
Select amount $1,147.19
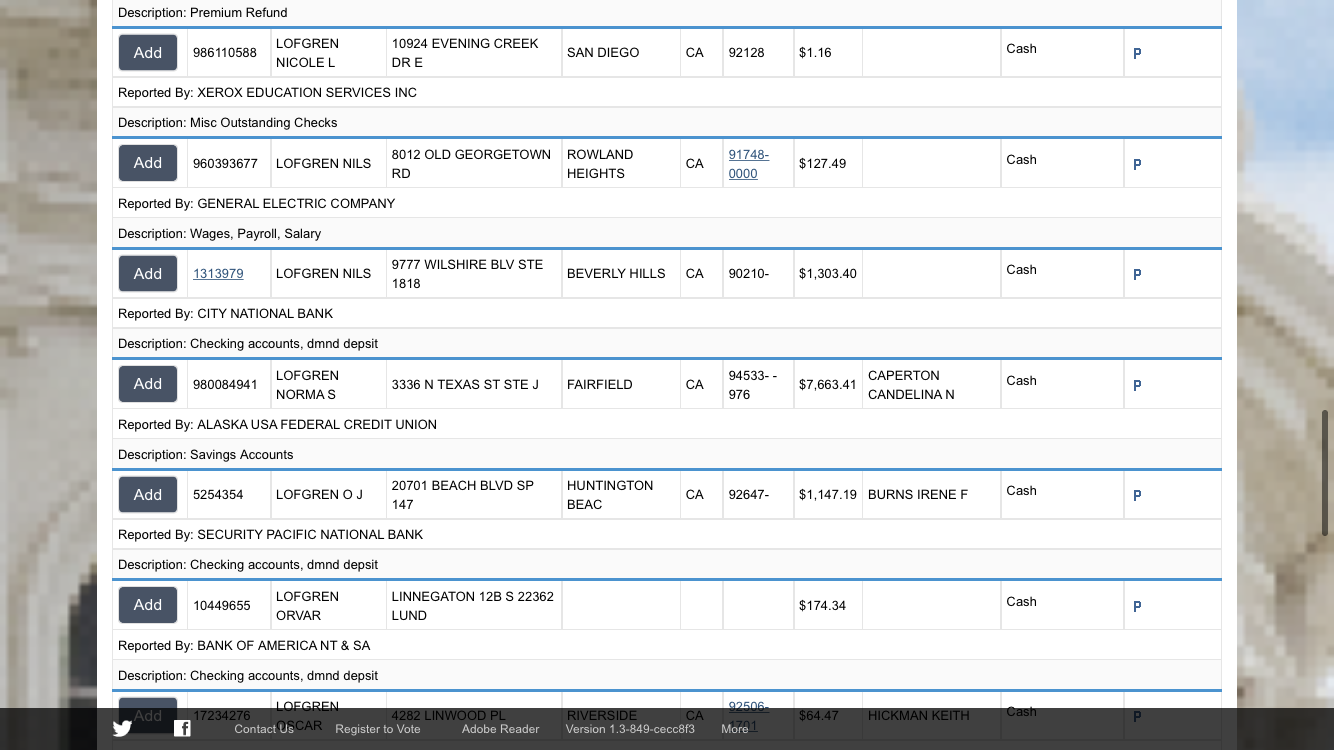click(x=828, y=495)
